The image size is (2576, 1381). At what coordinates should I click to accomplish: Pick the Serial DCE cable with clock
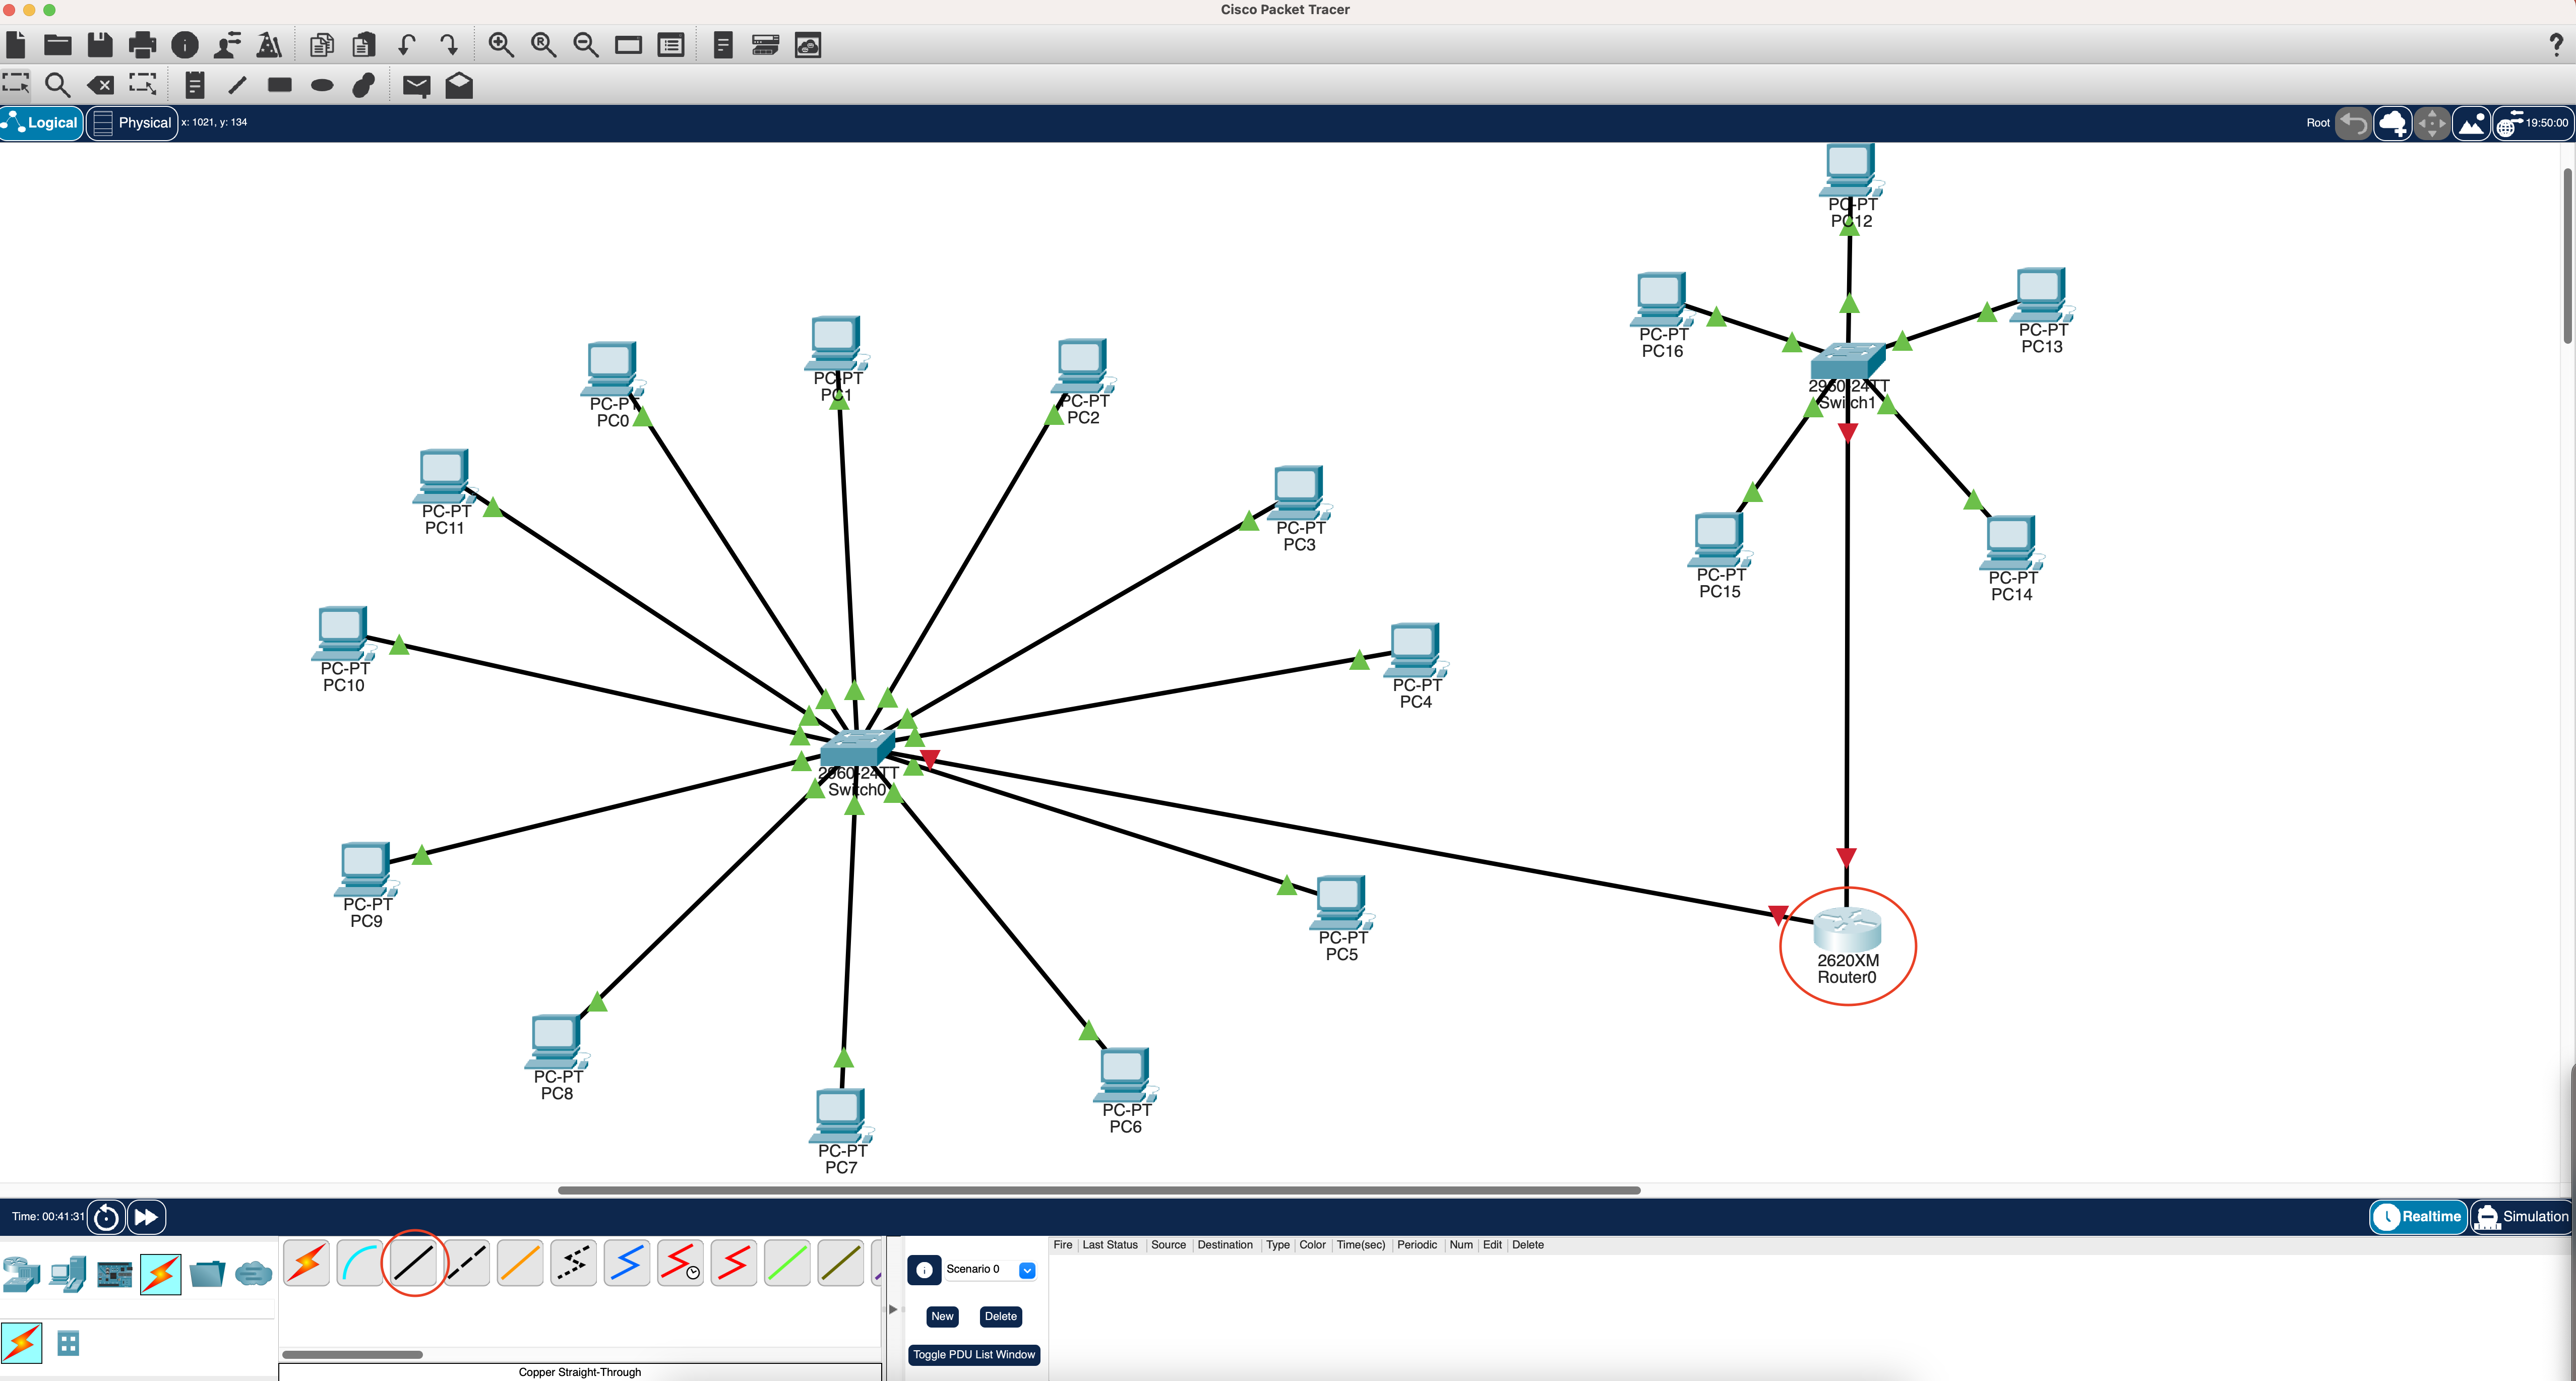(680, 1263)
